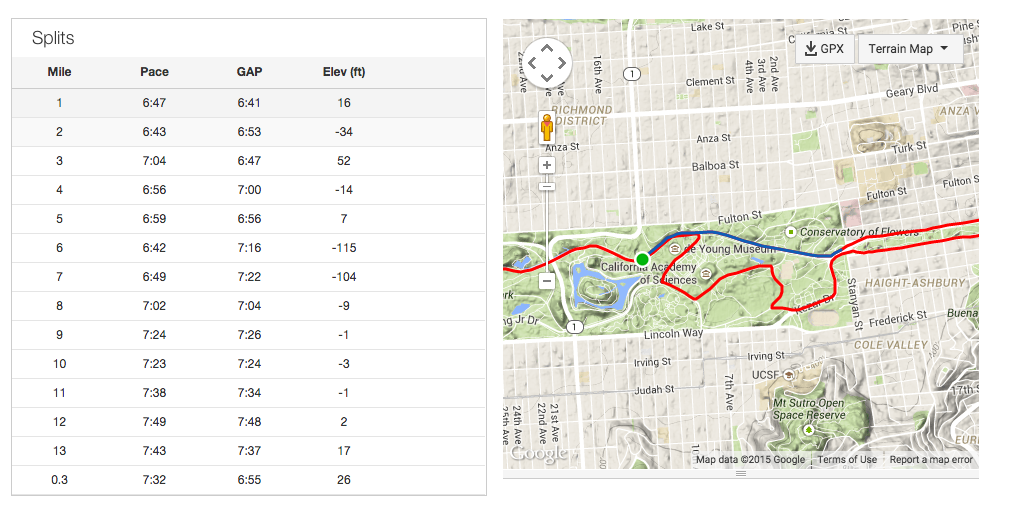
Task: Select the mile 6 split row
Action: [x=248, y=248]
